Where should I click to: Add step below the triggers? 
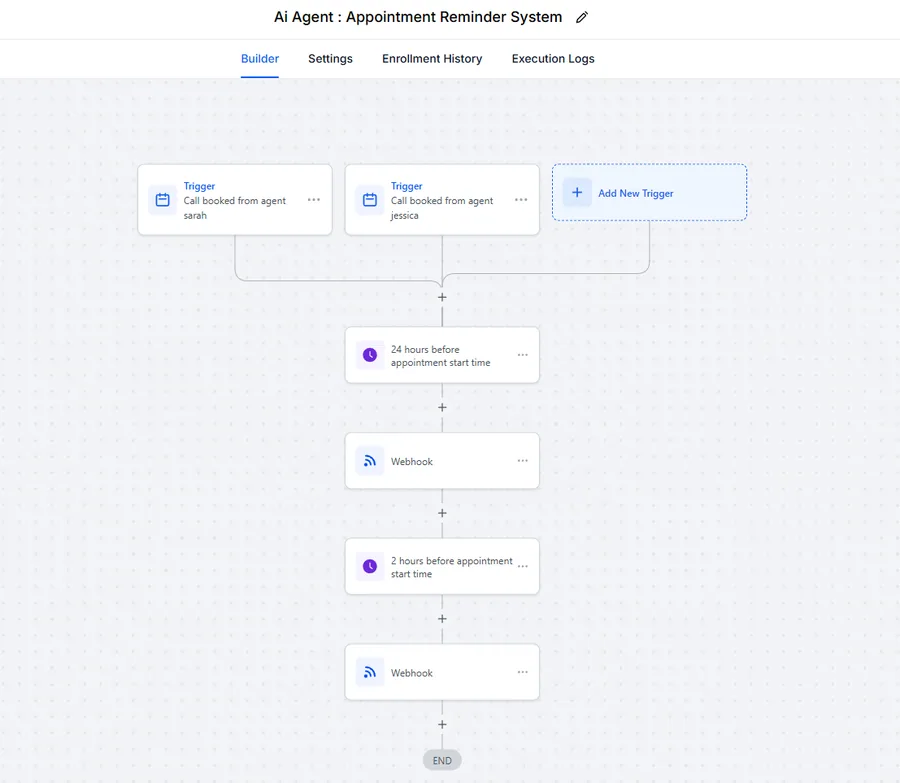tap(442, 297)
